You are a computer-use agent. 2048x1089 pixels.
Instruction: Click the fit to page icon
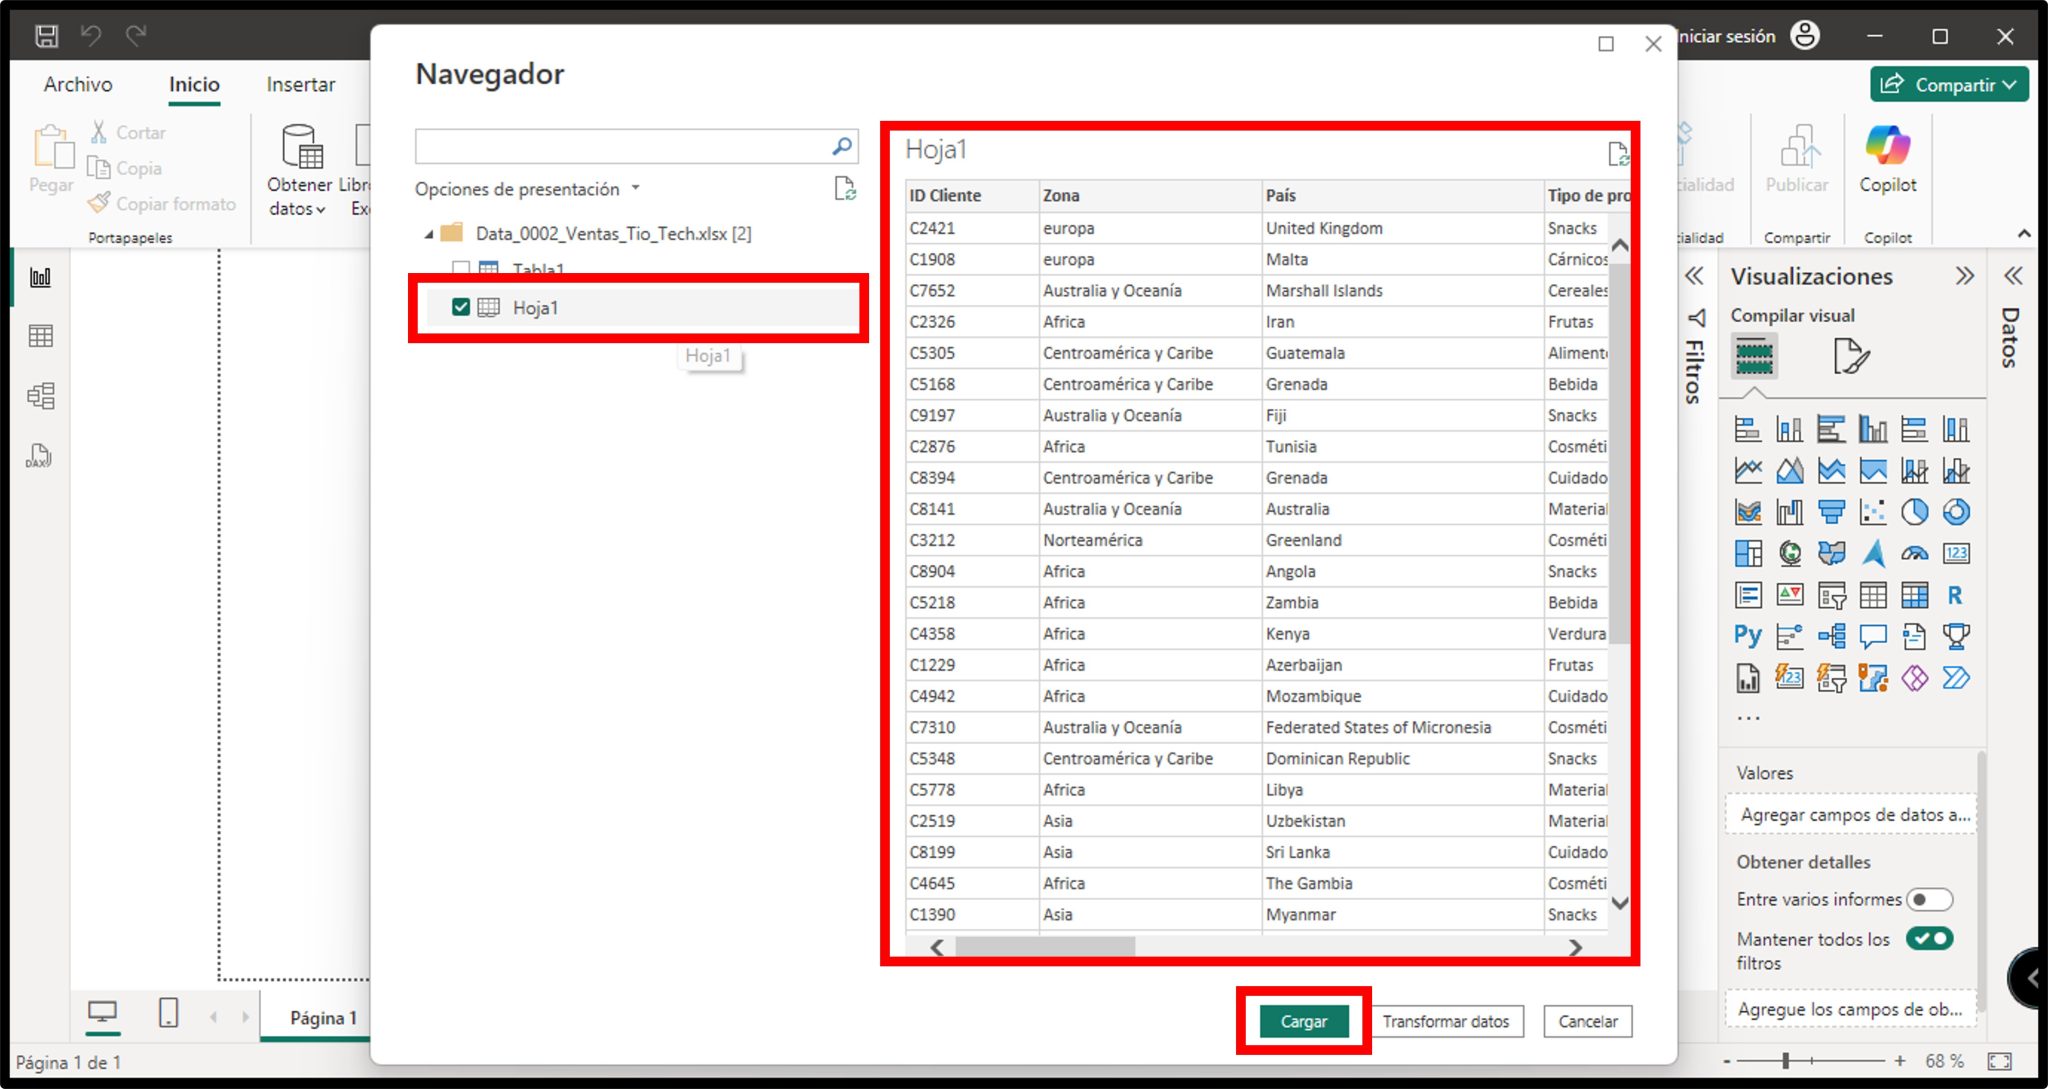[1999, 1061]
